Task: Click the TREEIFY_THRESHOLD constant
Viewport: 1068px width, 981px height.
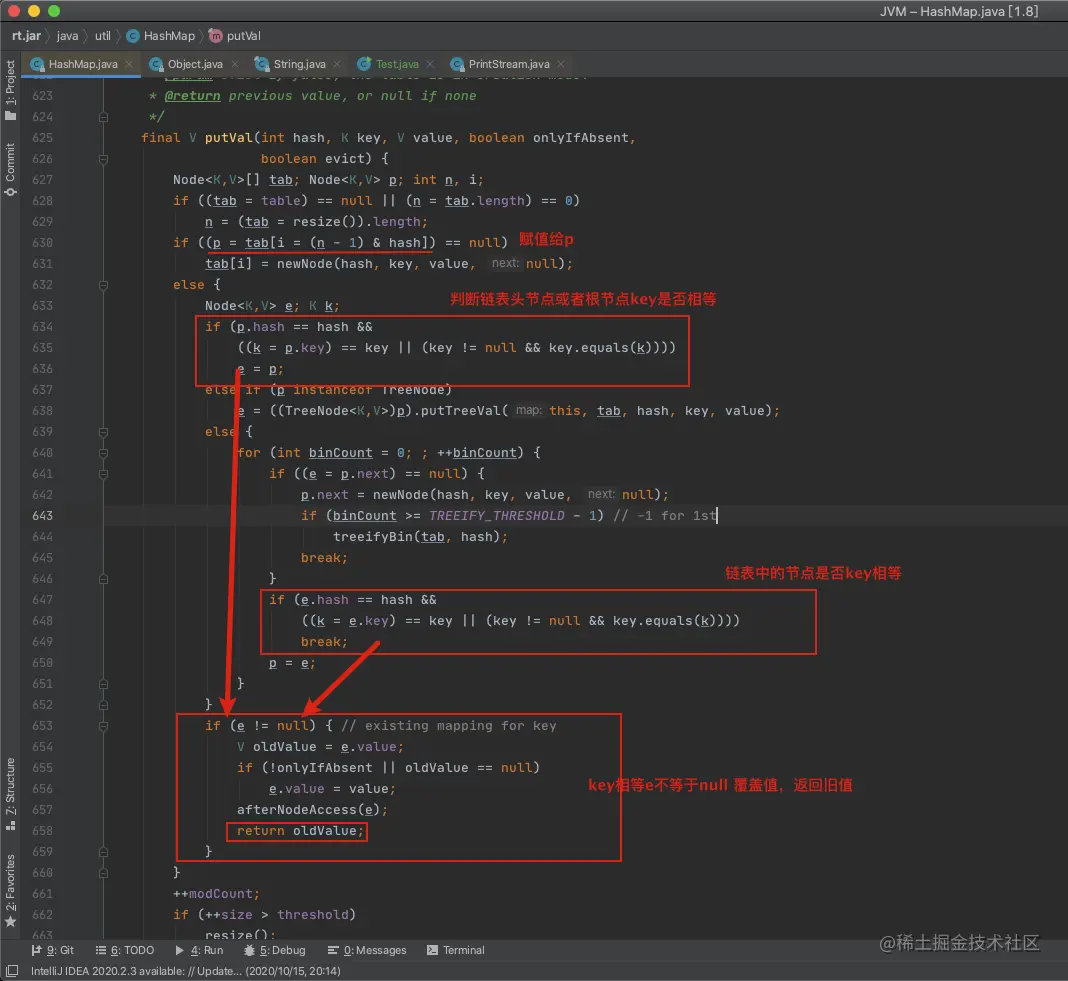Action: [x=497, y=516]
